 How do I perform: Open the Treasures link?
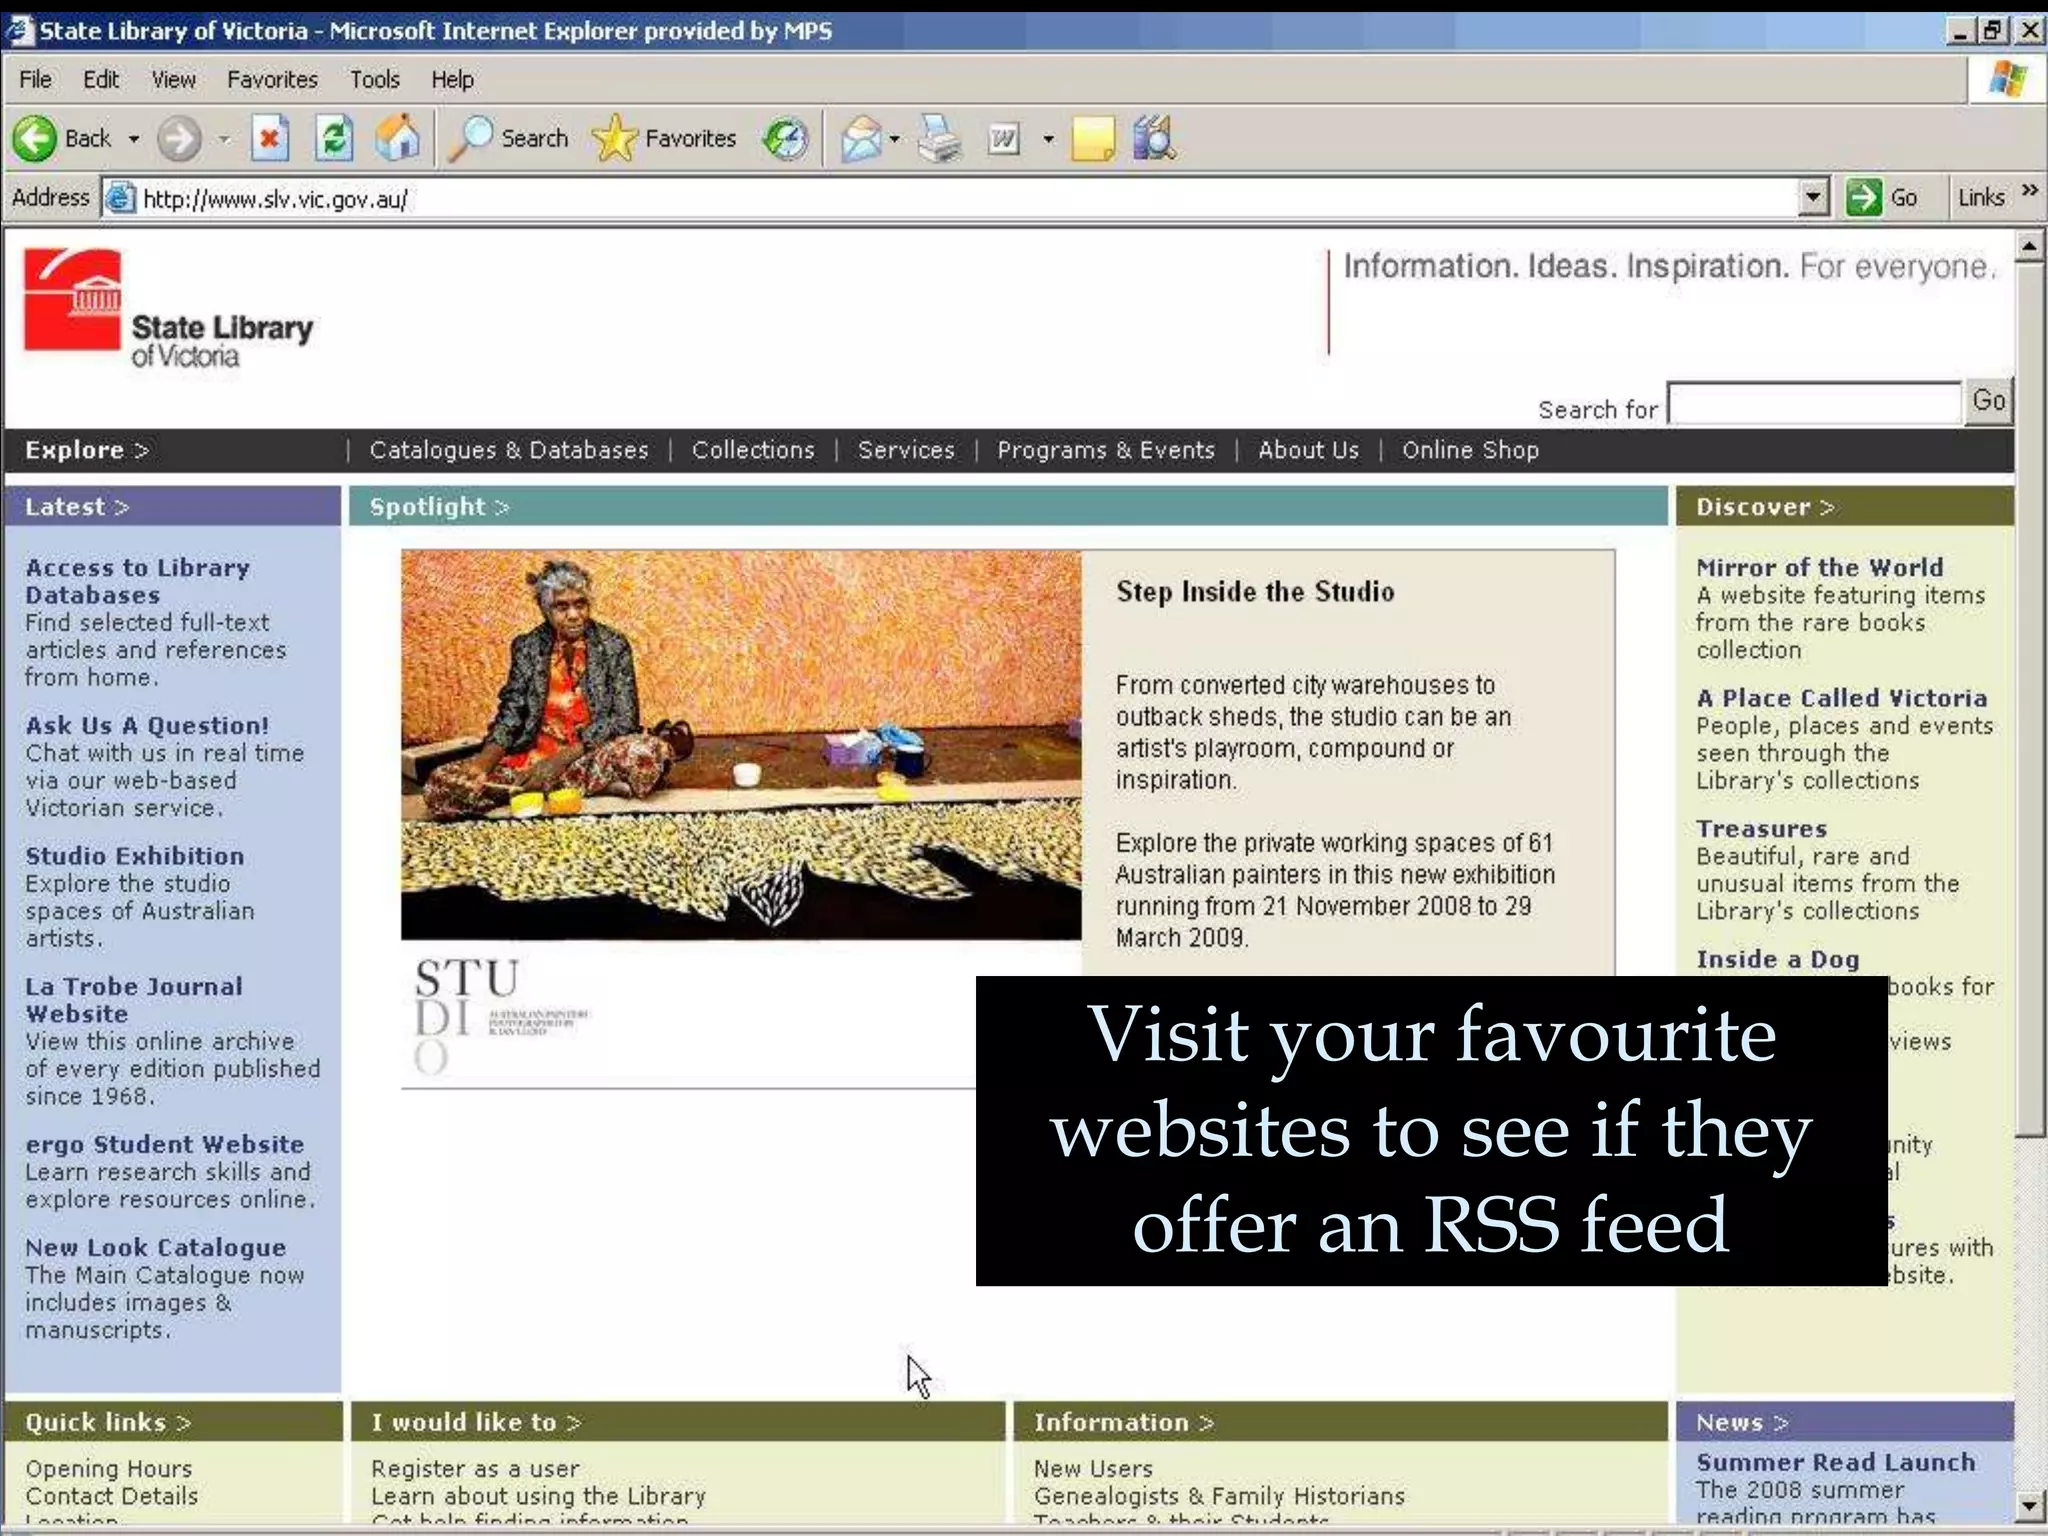point(1761,829)
